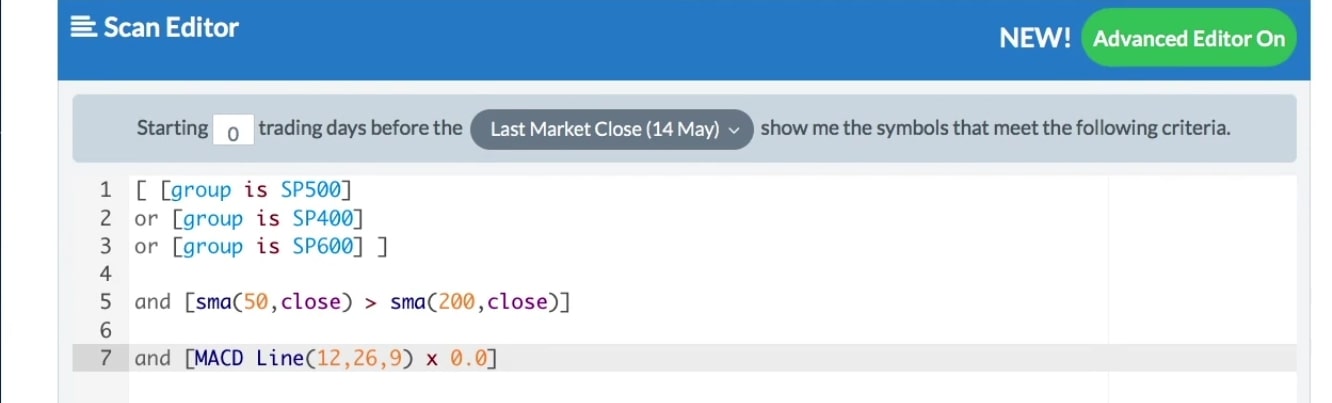
Task: Toggle the Advanced Editor On switch
Action: tap(1188, 39)
